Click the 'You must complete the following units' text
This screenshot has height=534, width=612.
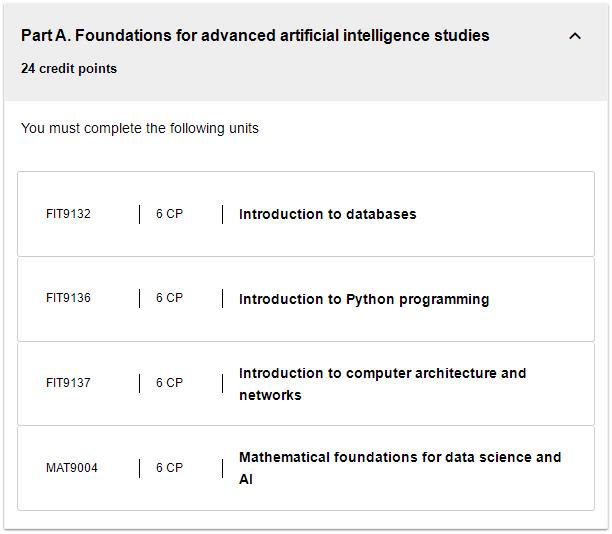tap(140, 128)
